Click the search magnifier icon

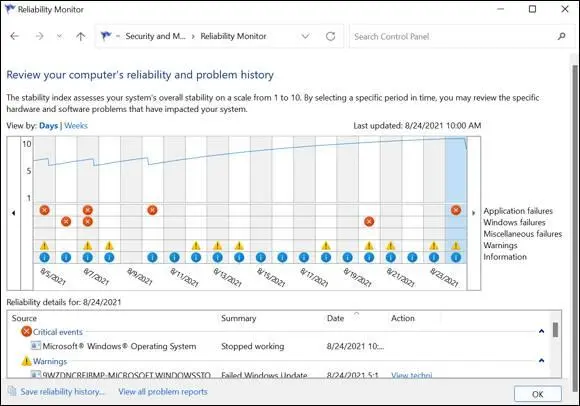[562, 36]
